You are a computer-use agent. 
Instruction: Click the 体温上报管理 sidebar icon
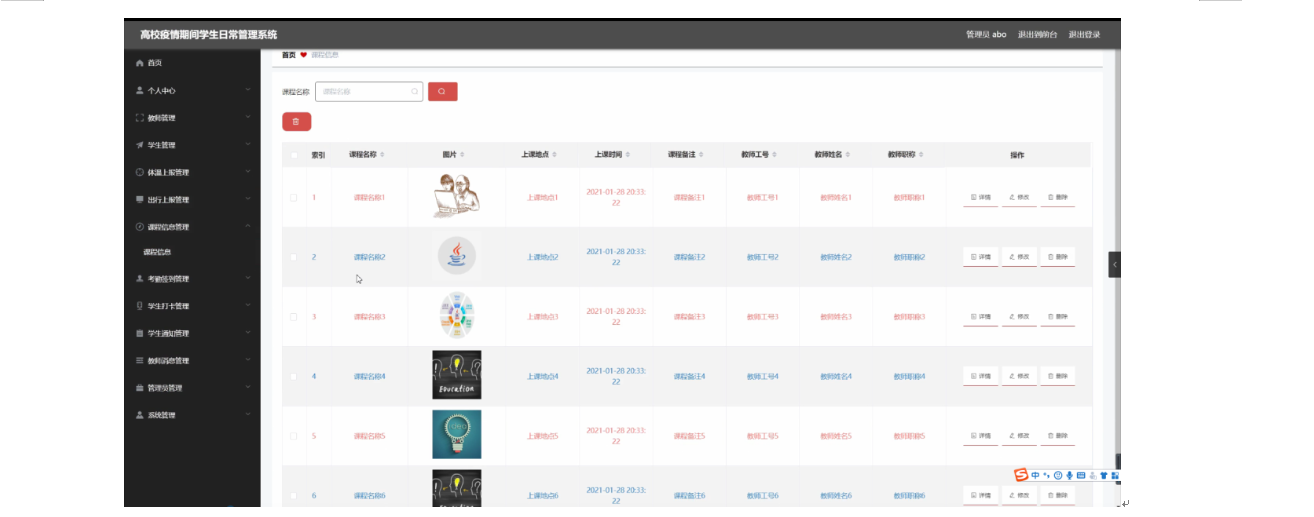[140, 172]
